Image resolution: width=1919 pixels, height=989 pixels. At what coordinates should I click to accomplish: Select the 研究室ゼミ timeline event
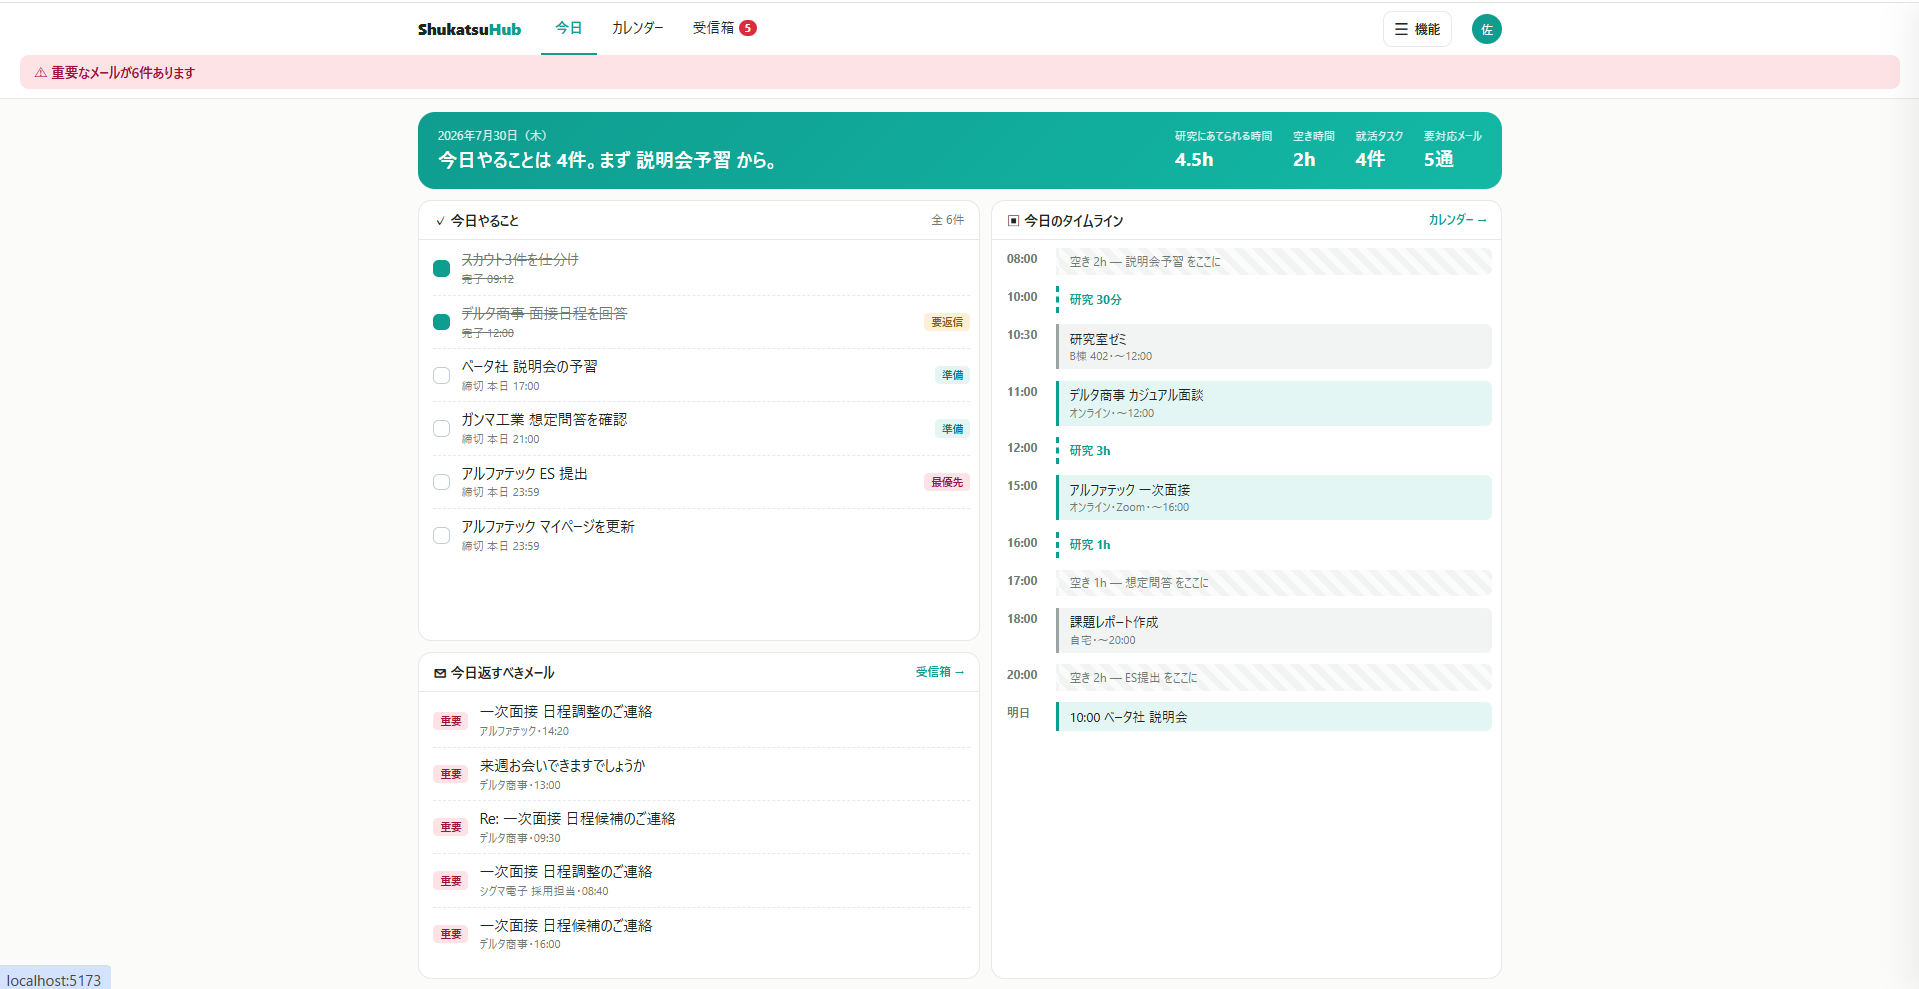[x=1273, y=346]
